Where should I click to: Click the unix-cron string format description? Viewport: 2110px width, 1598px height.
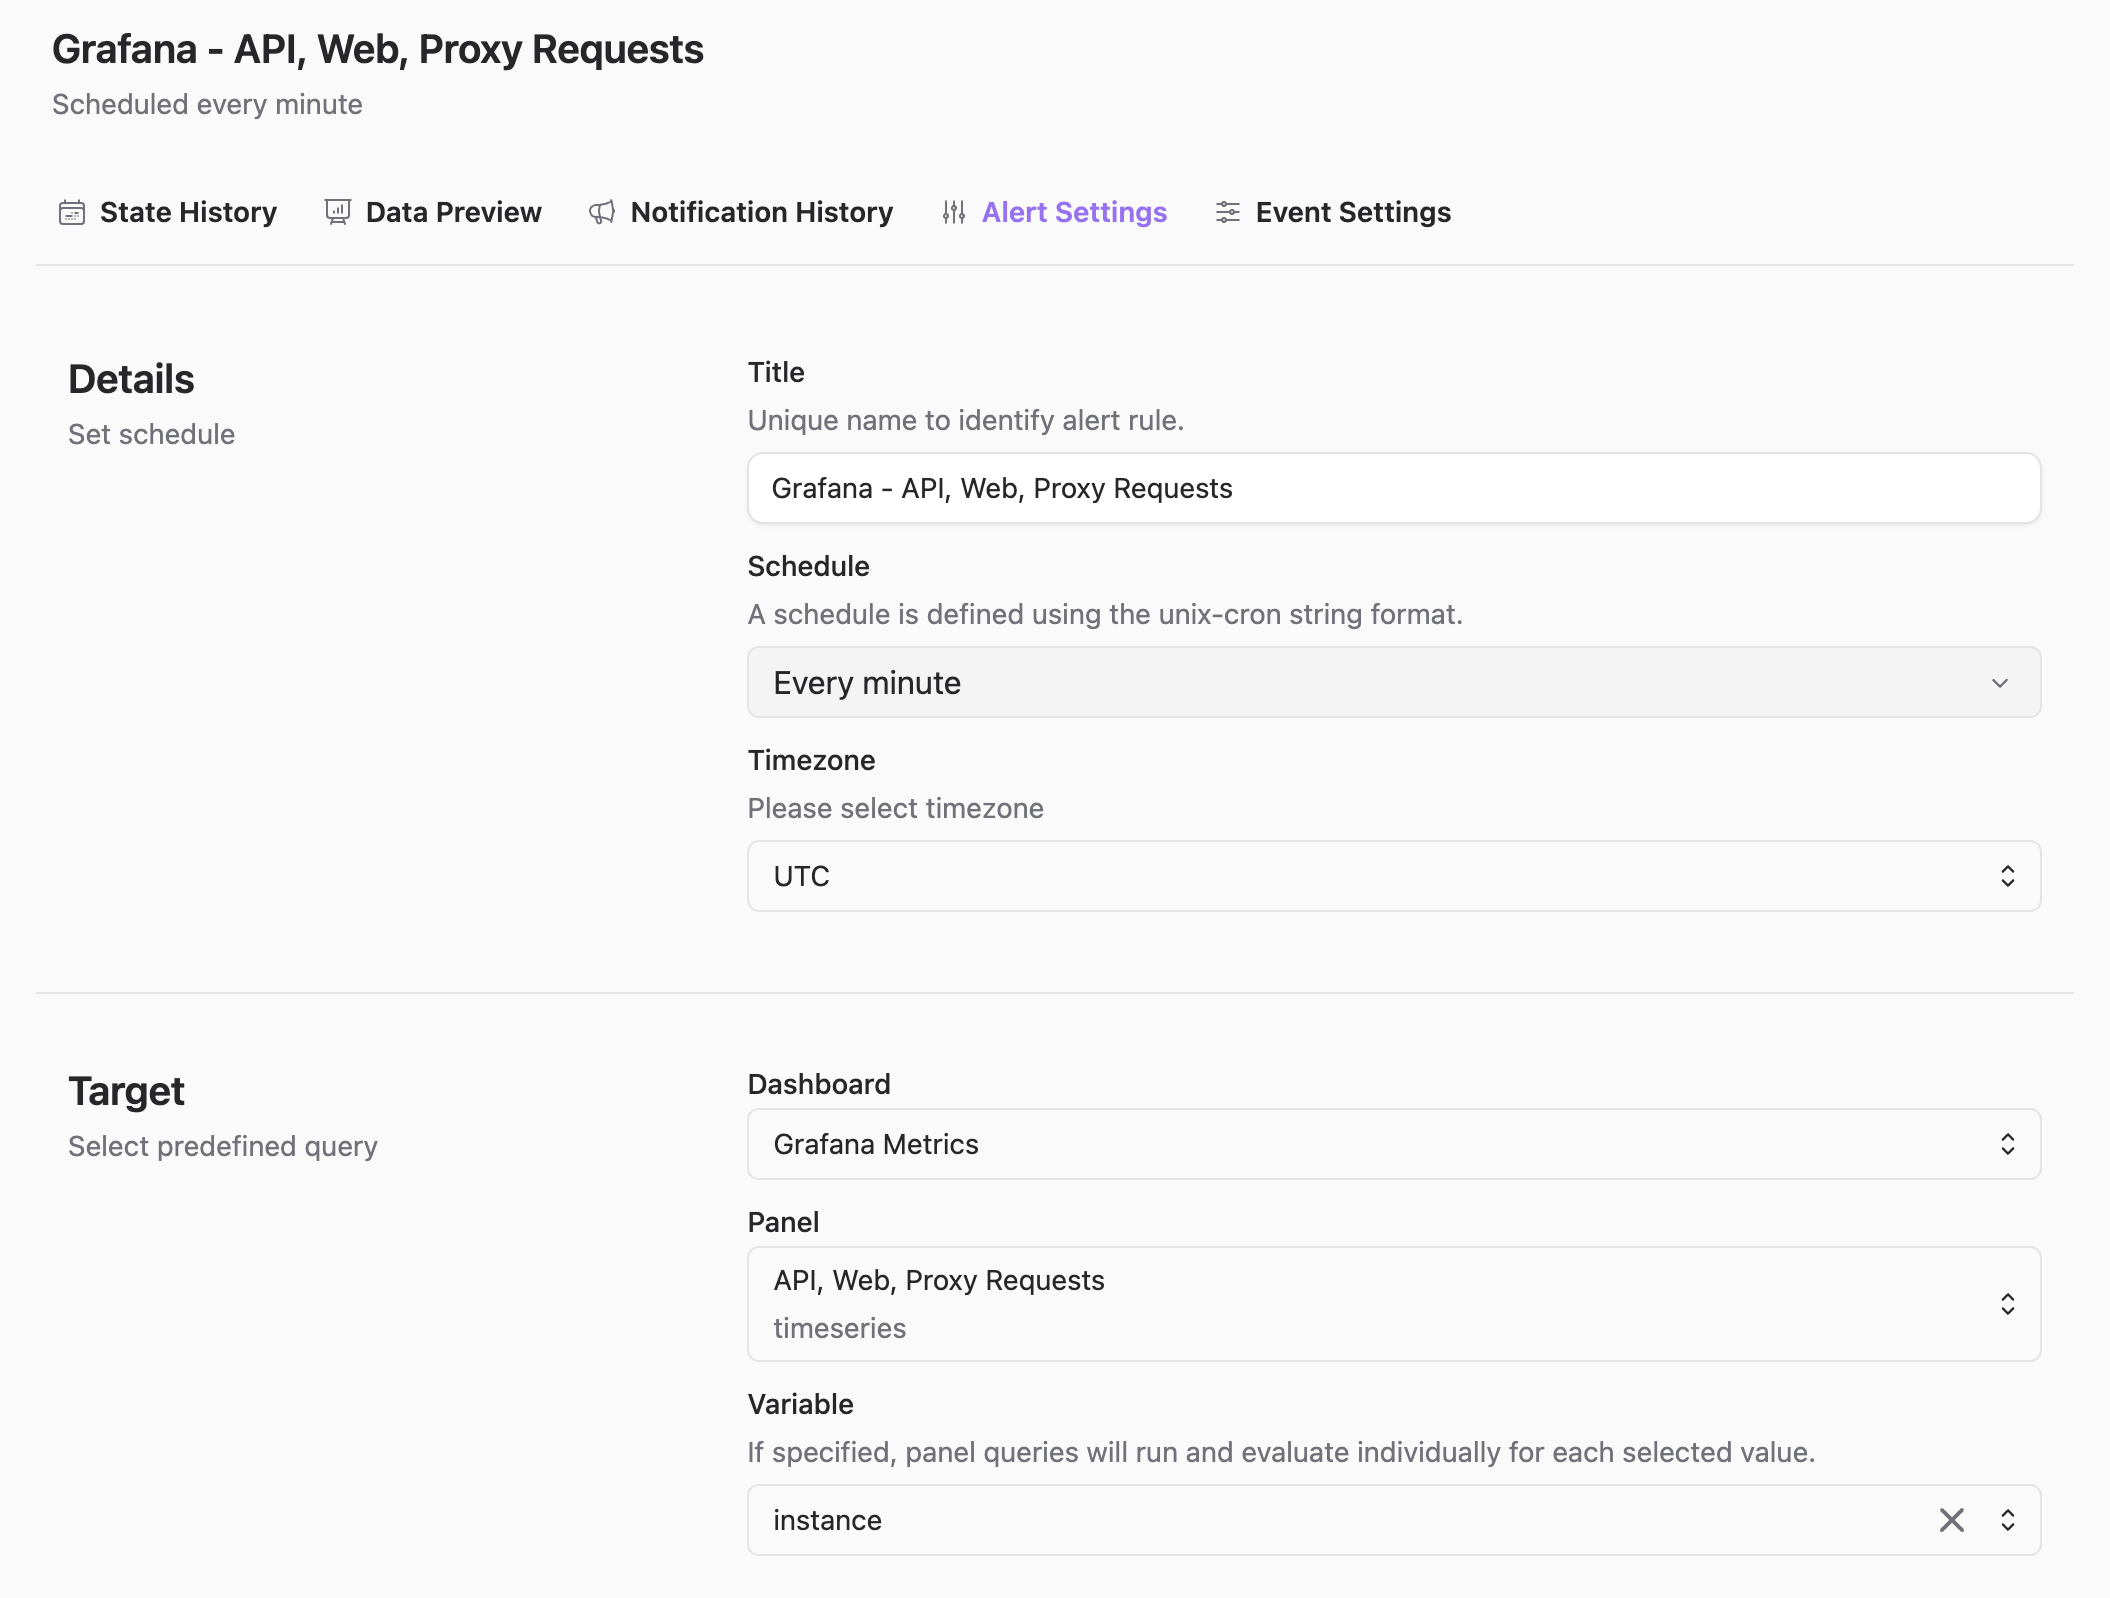1105,614
